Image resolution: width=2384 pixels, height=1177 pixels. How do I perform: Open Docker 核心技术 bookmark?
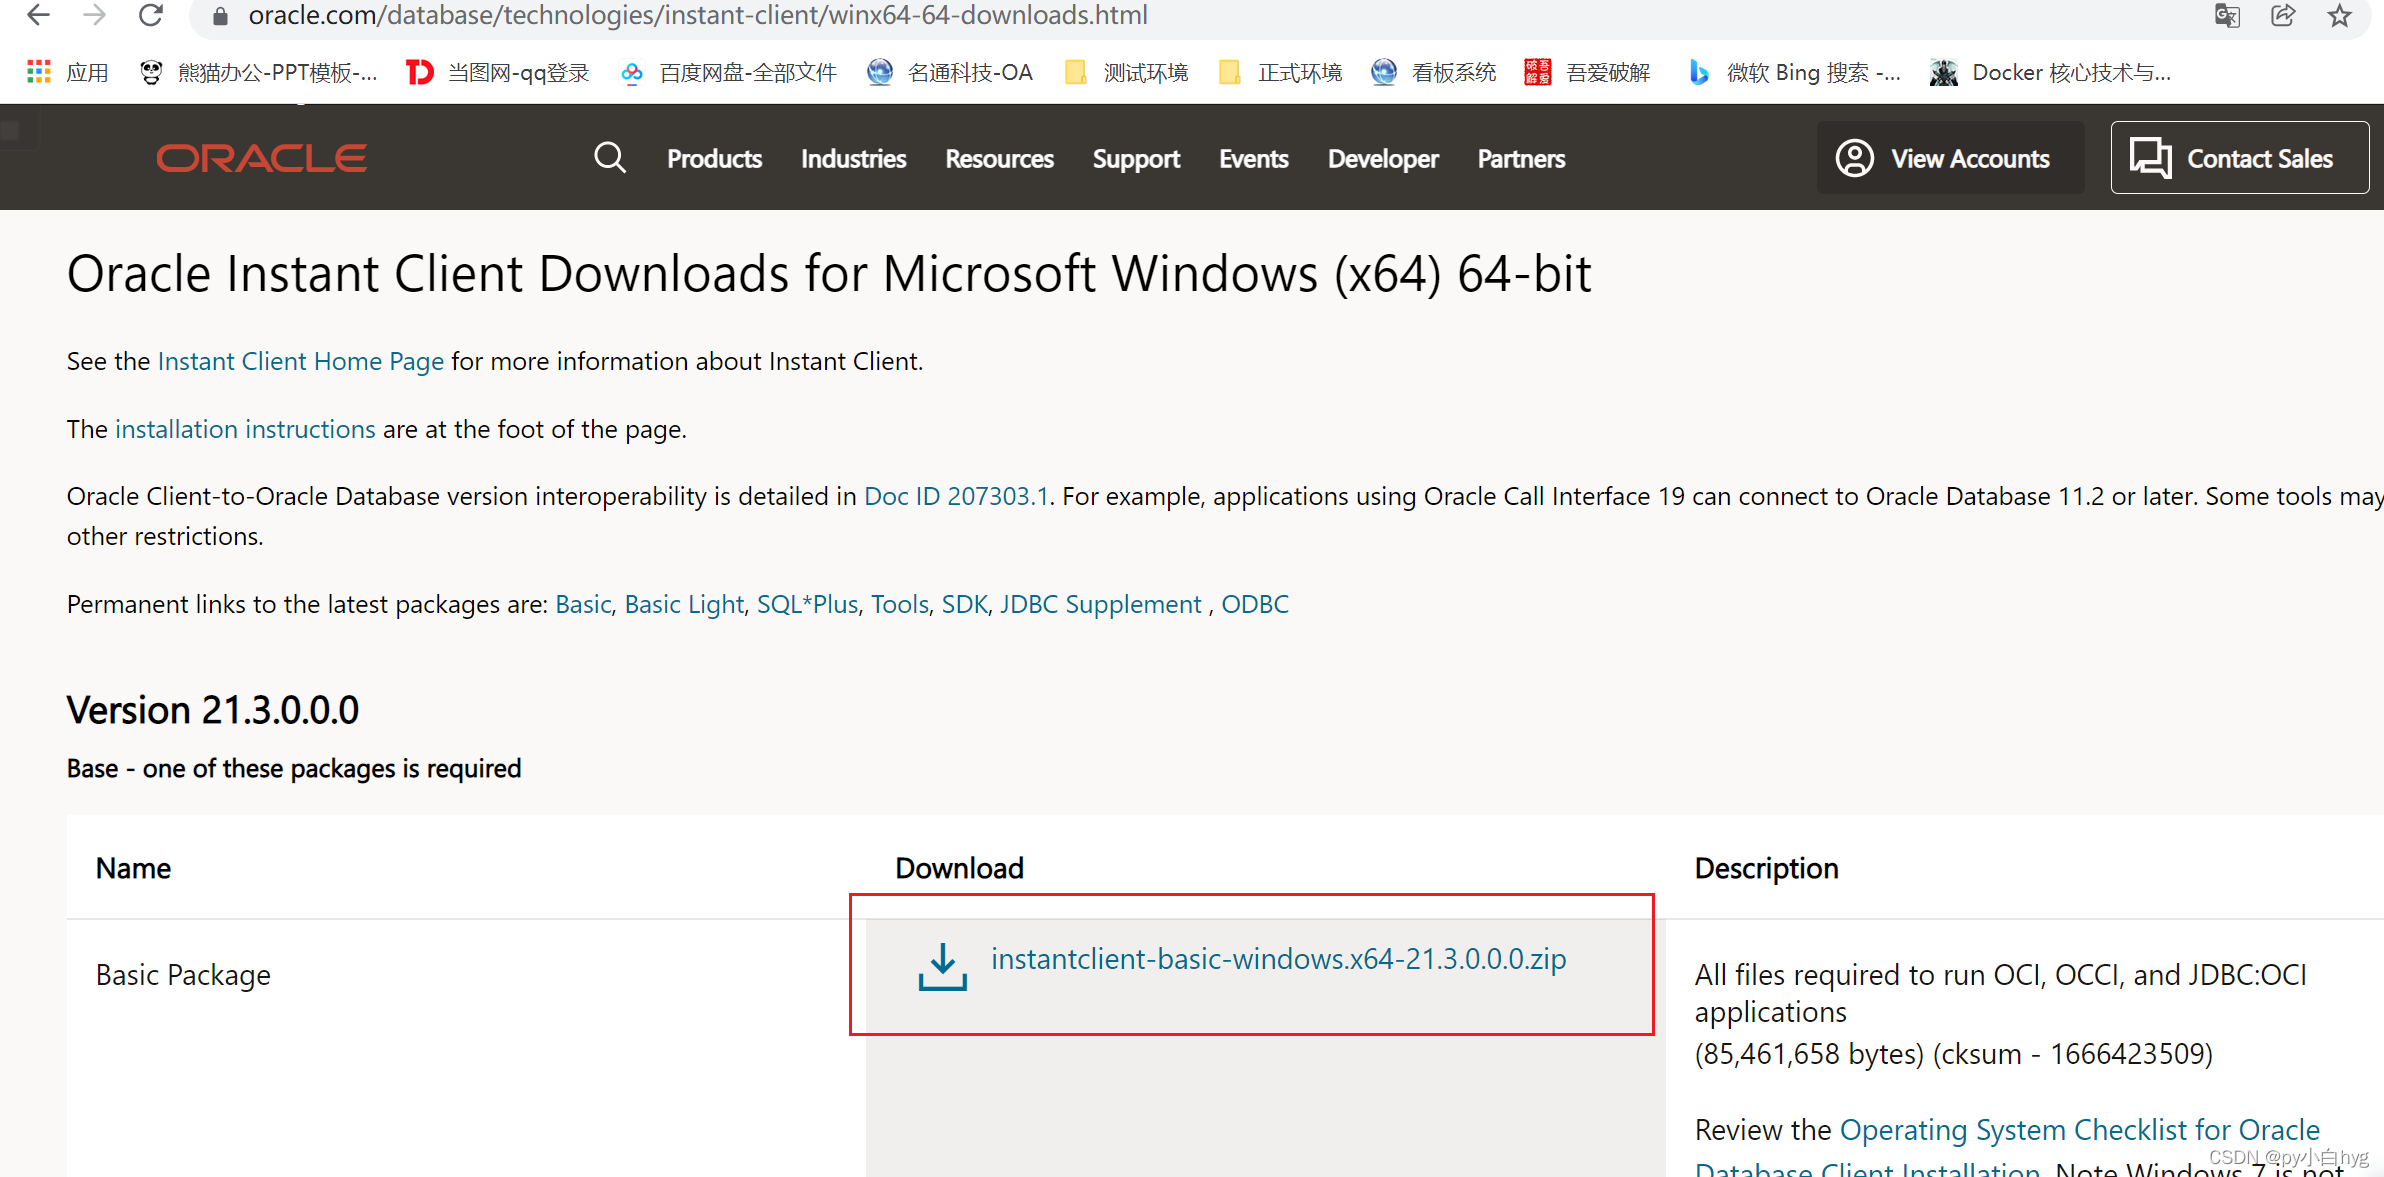coord(2050,72)
